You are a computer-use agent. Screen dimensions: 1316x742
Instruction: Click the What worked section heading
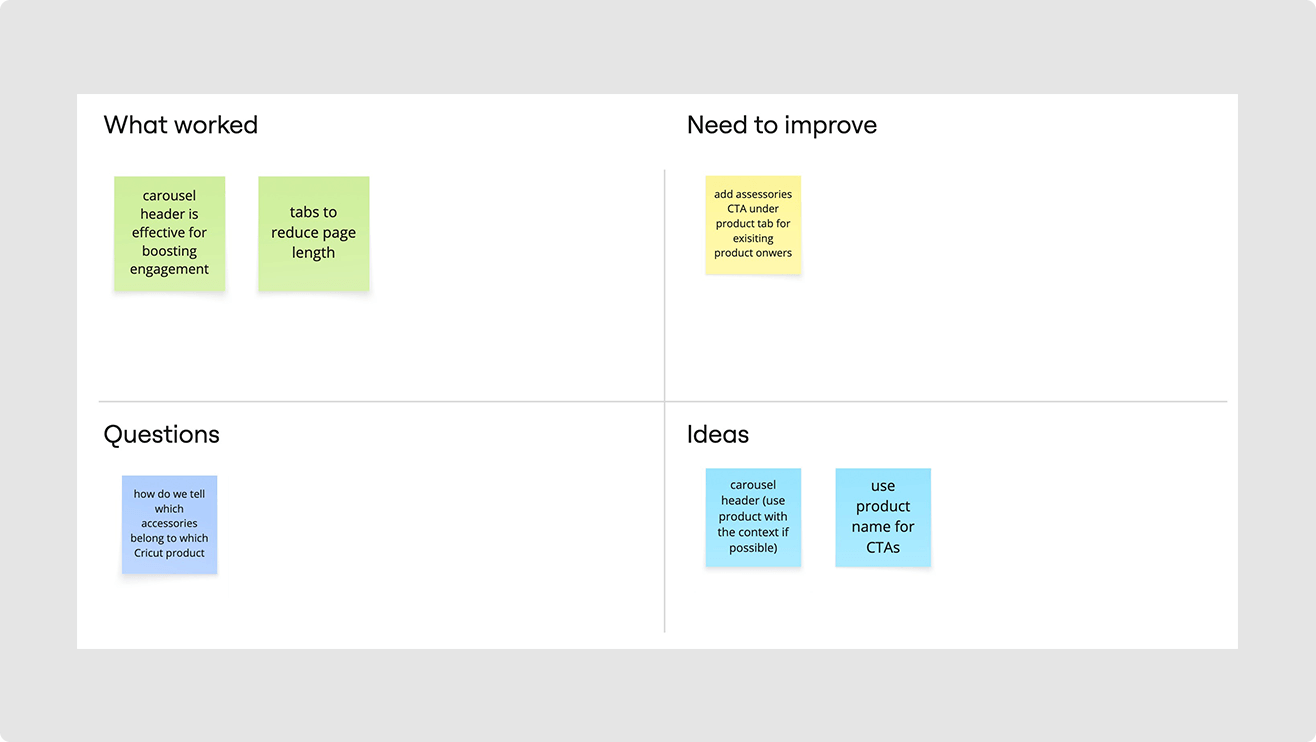pyautogui.click(x=181, y=125)
